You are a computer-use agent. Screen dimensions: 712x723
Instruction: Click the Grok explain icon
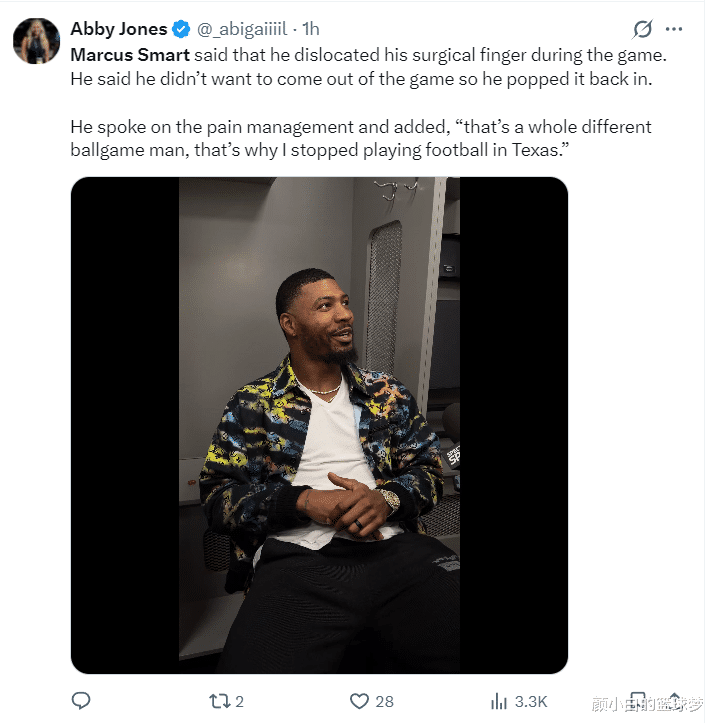coord(645,30)
